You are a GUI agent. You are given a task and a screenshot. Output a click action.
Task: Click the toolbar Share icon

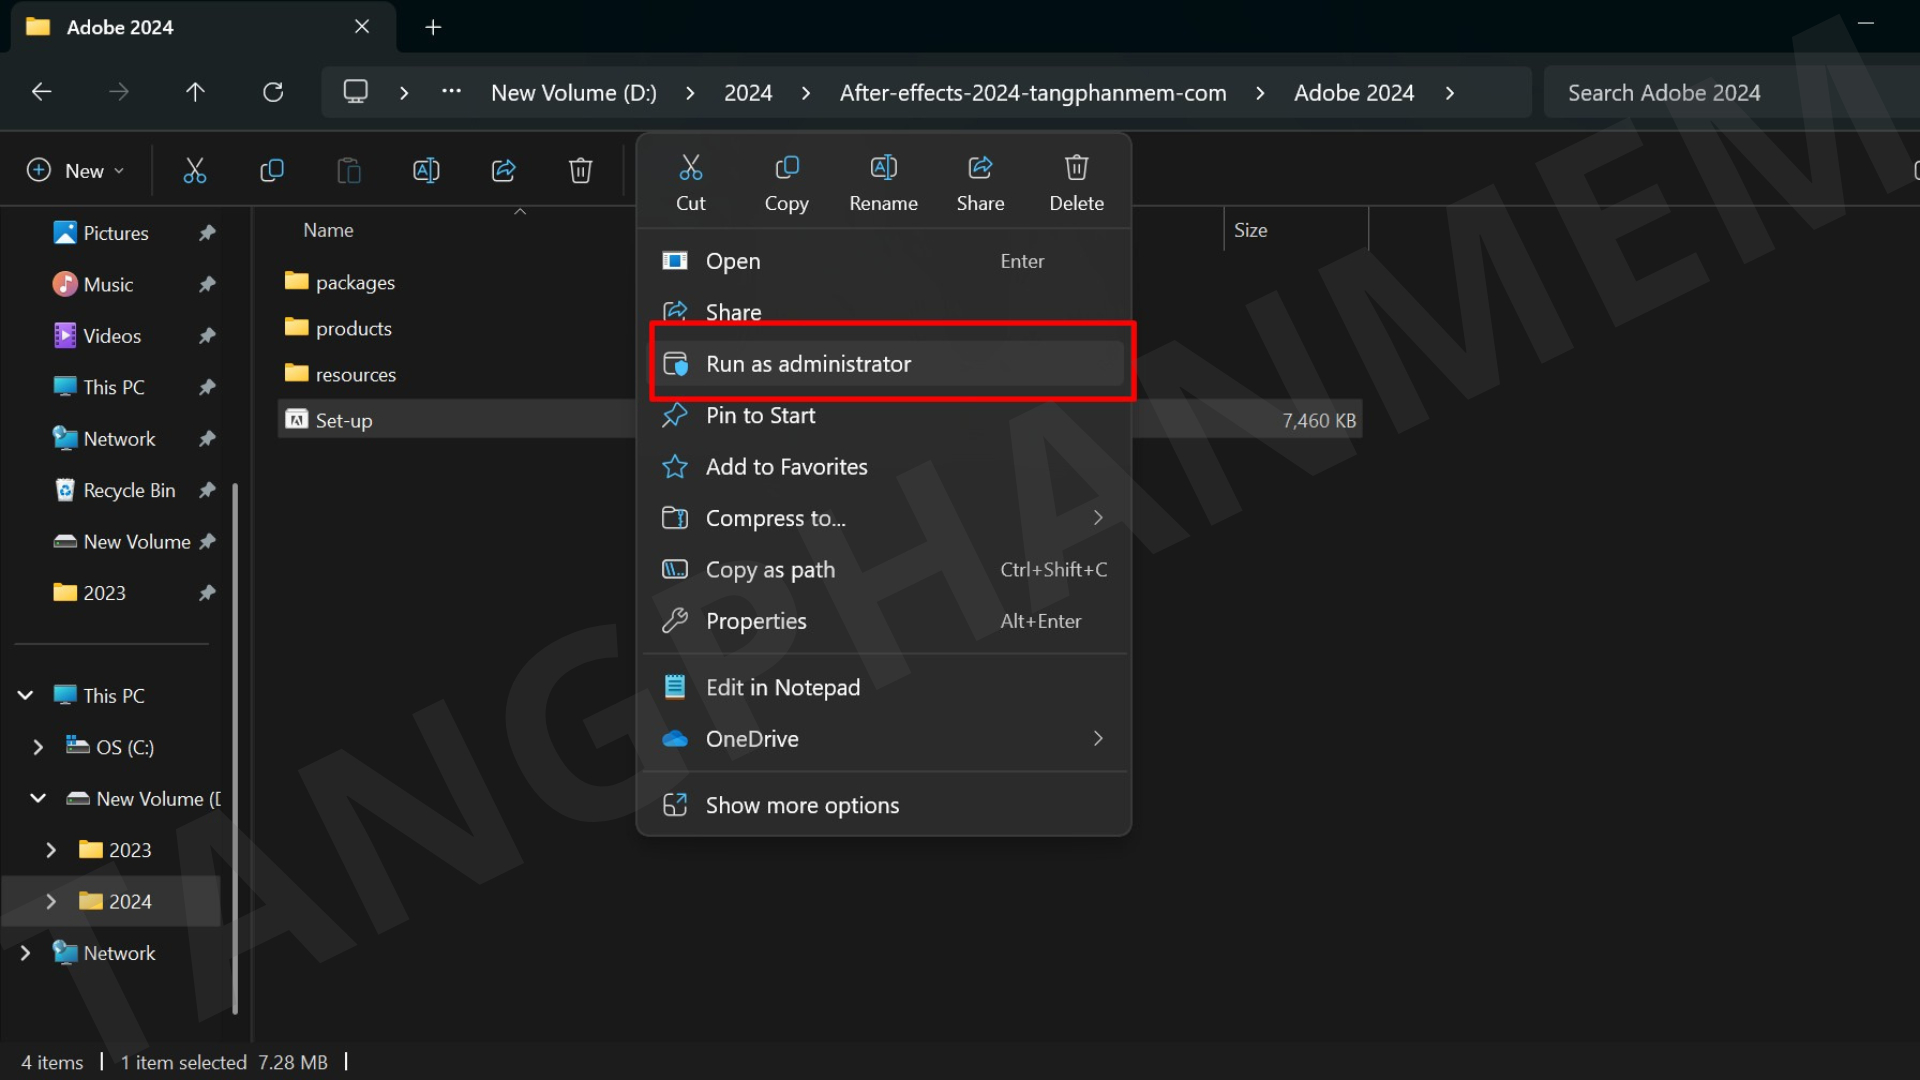pos(504,170)
